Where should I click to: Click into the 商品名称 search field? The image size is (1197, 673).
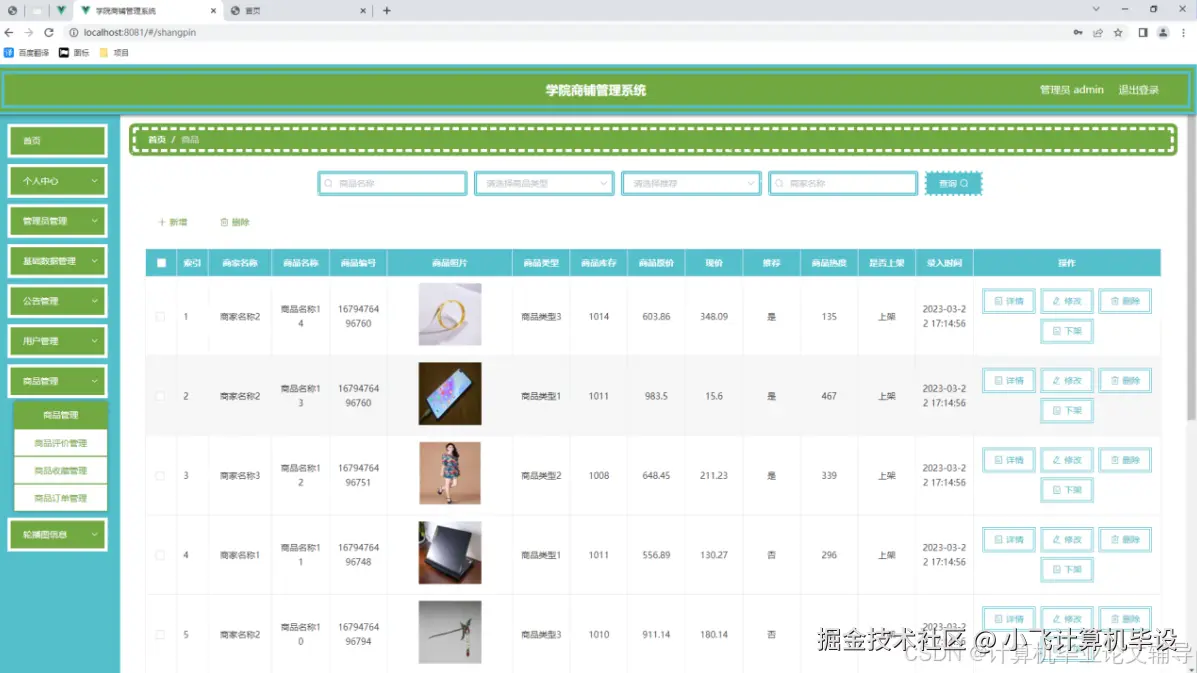coord(392,184)
